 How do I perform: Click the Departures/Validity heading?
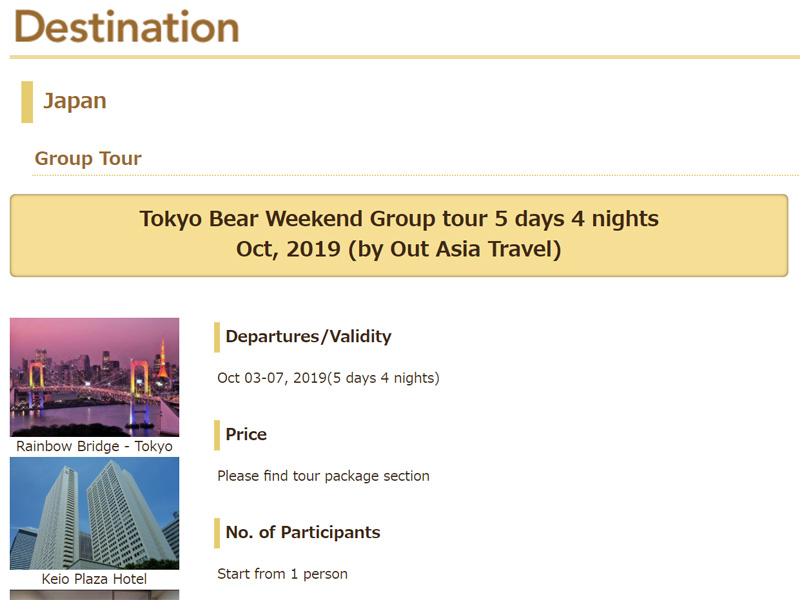308,337
